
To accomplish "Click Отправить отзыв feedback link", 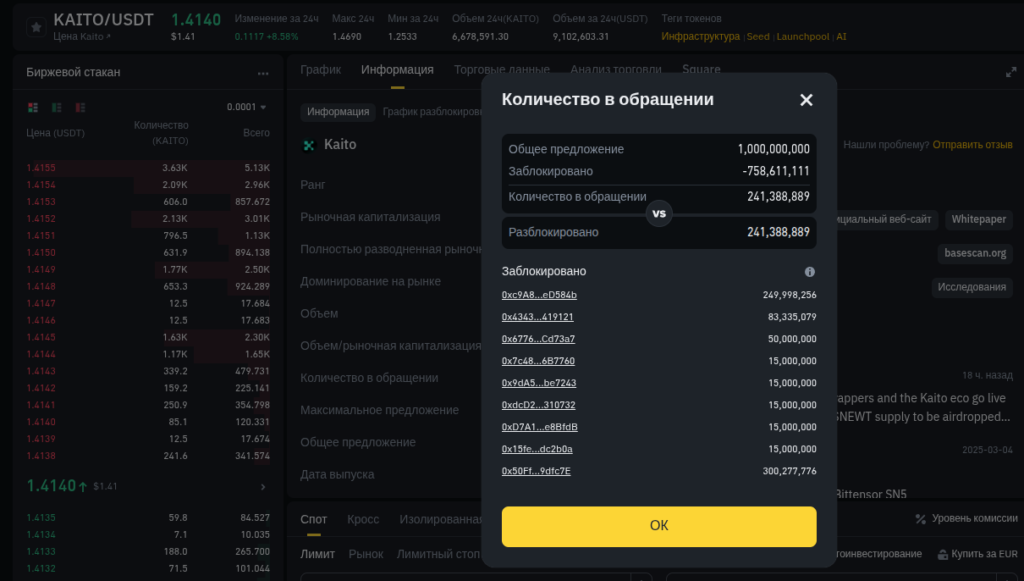I will point(972,145).
